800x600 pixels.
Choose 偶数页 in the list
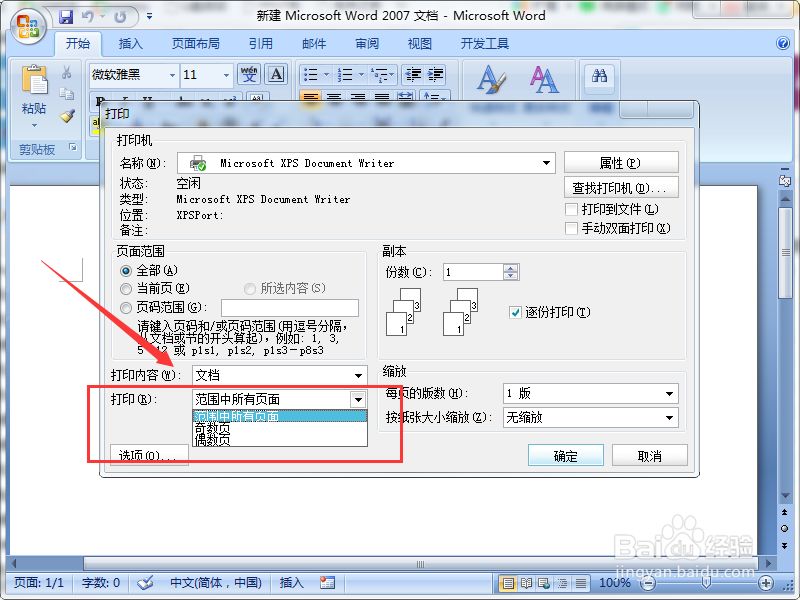point(280,440)
